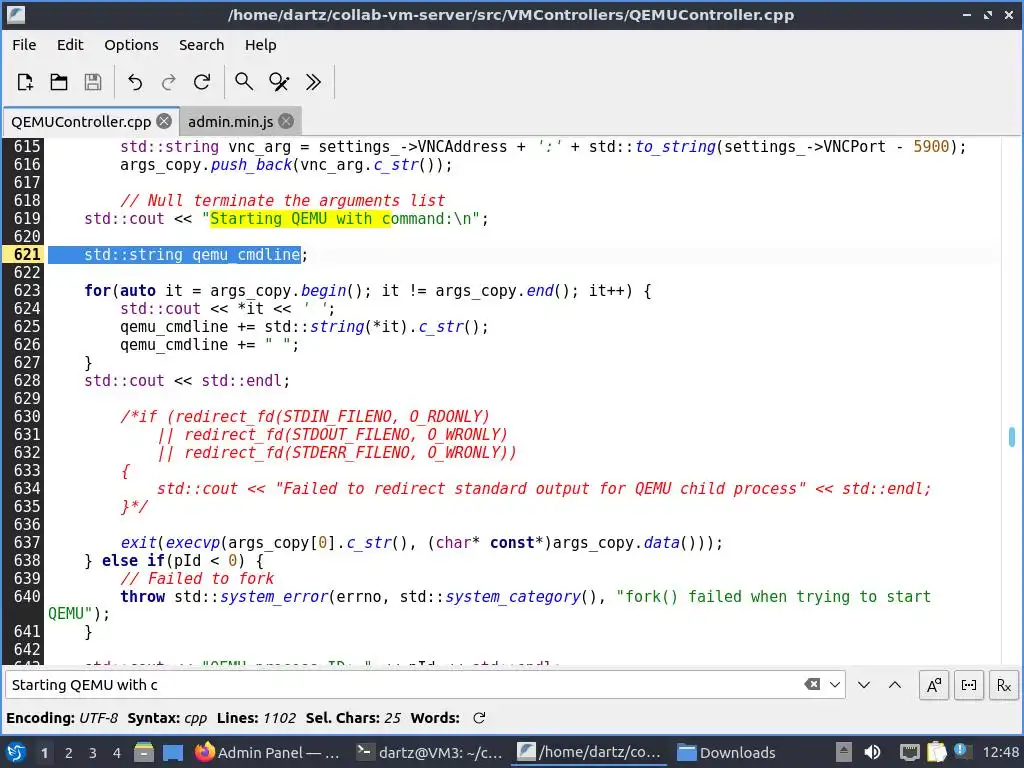The height and width of the screenshot is (768, 1024).
Task: Switch to workspace 1
Action: (x=44, y=753)
